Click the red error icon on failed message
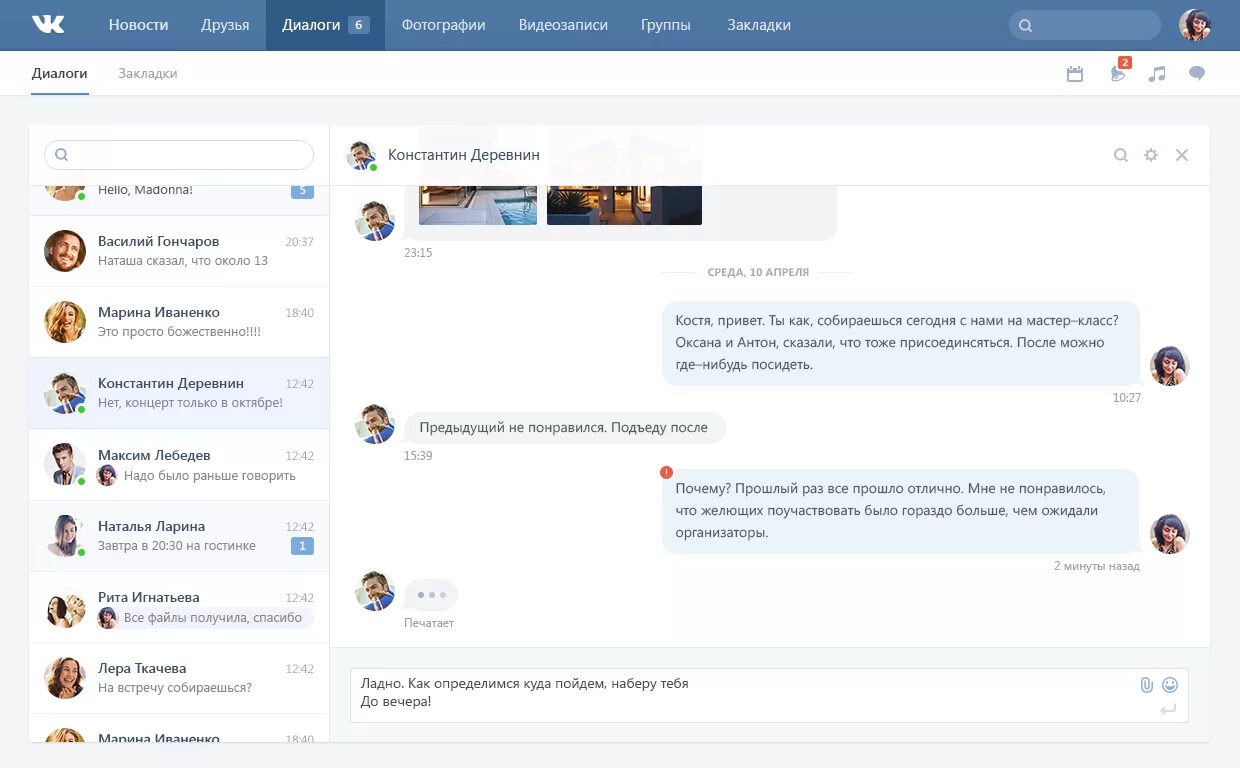The height and width of the screenshot is (768, 1240). [x=667, y=472]
